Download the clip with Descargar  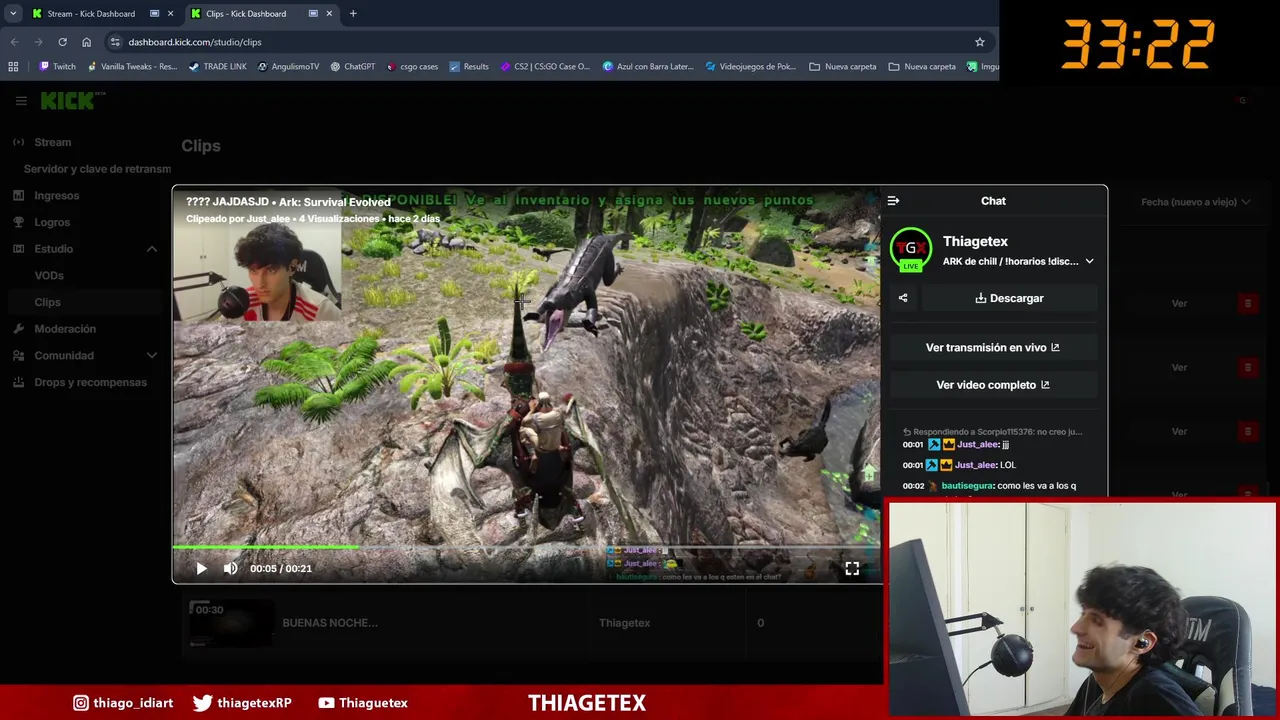(x=1009, y=298)
